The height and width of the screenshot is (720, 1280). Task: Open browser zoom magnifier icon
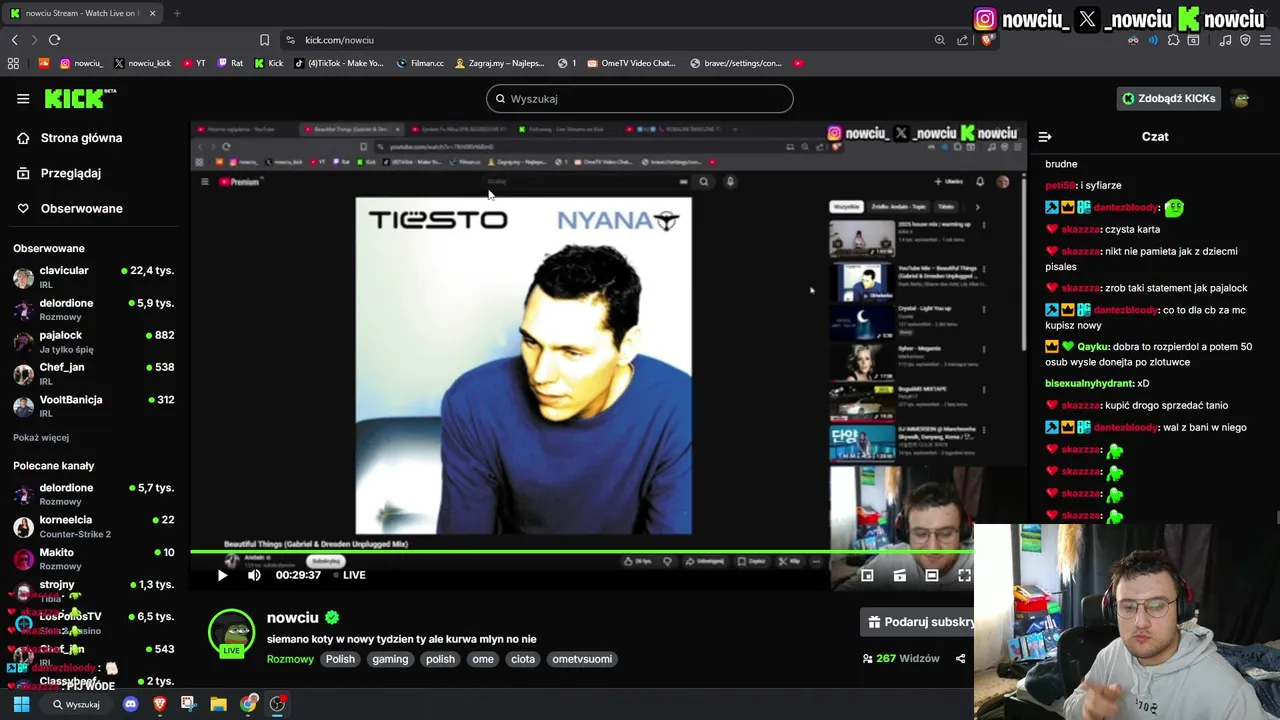[x=940, y=40]
